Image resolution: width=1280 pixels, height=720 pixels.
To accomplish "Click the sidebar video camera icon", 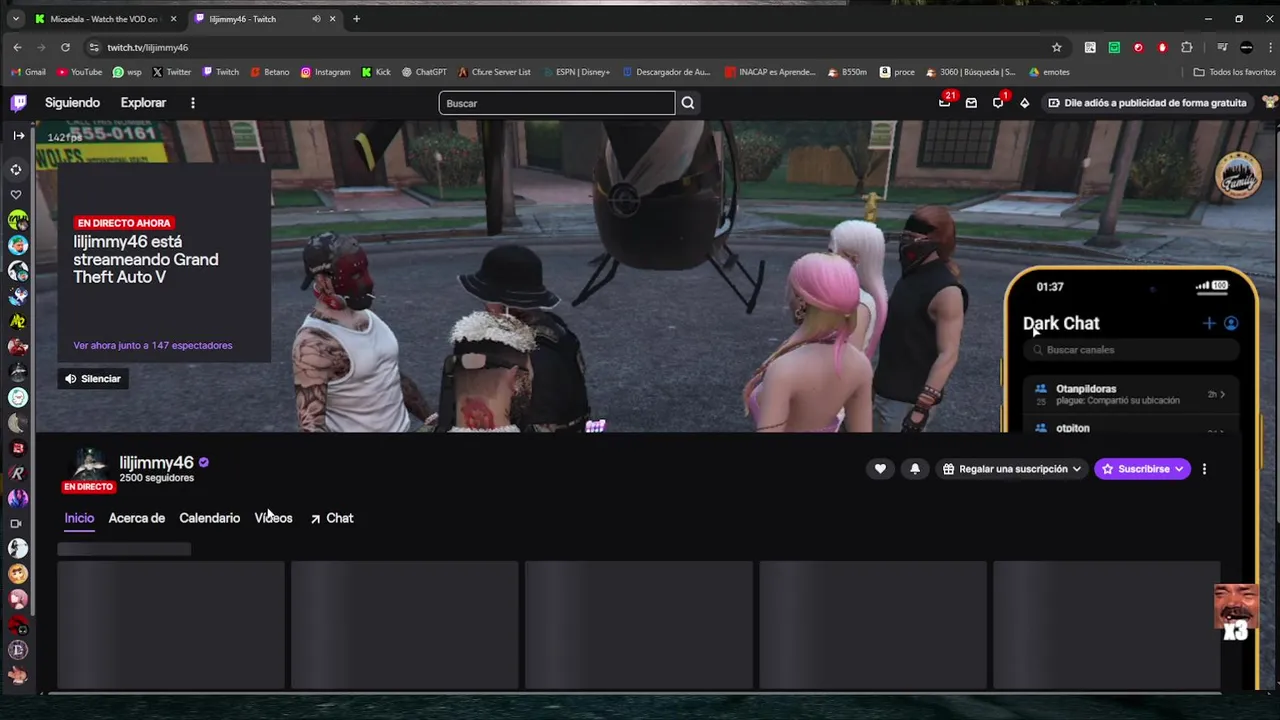I will coord(16,523).
